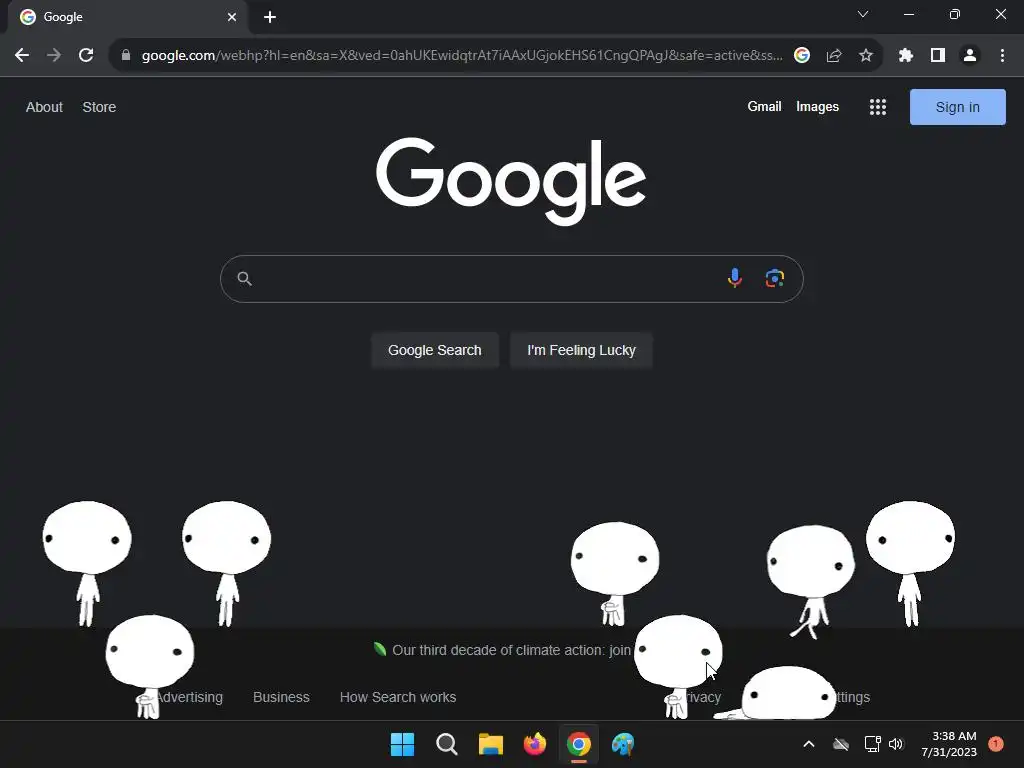Open Chrome's three-dot menu
Image resolution: width=1024 pixels, height=768 pixels.
pos(1002,56)
